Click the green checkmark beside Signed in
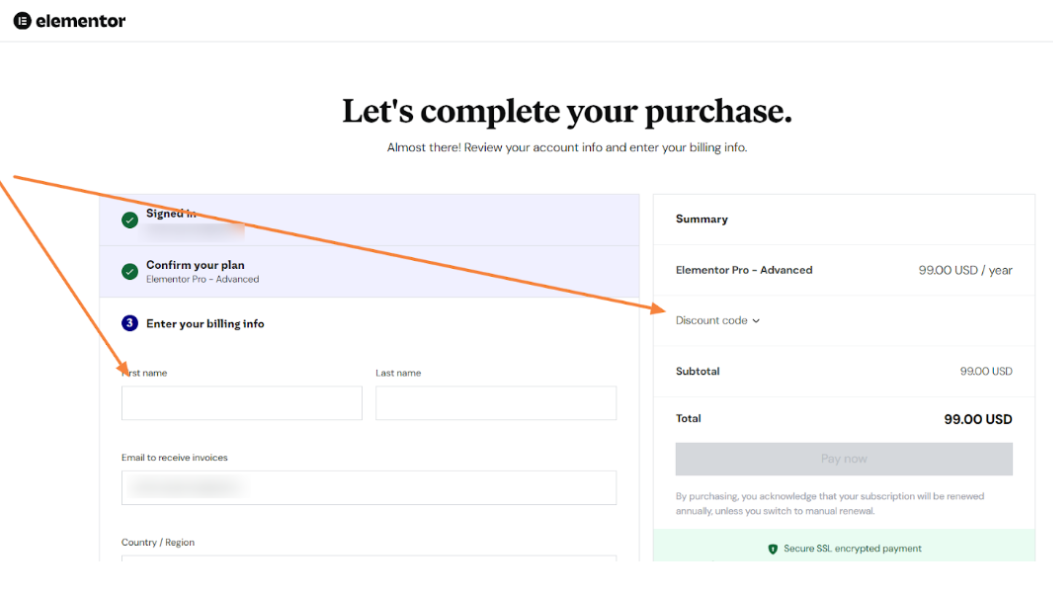This screenshot has height=607, width=1053. 129,219
